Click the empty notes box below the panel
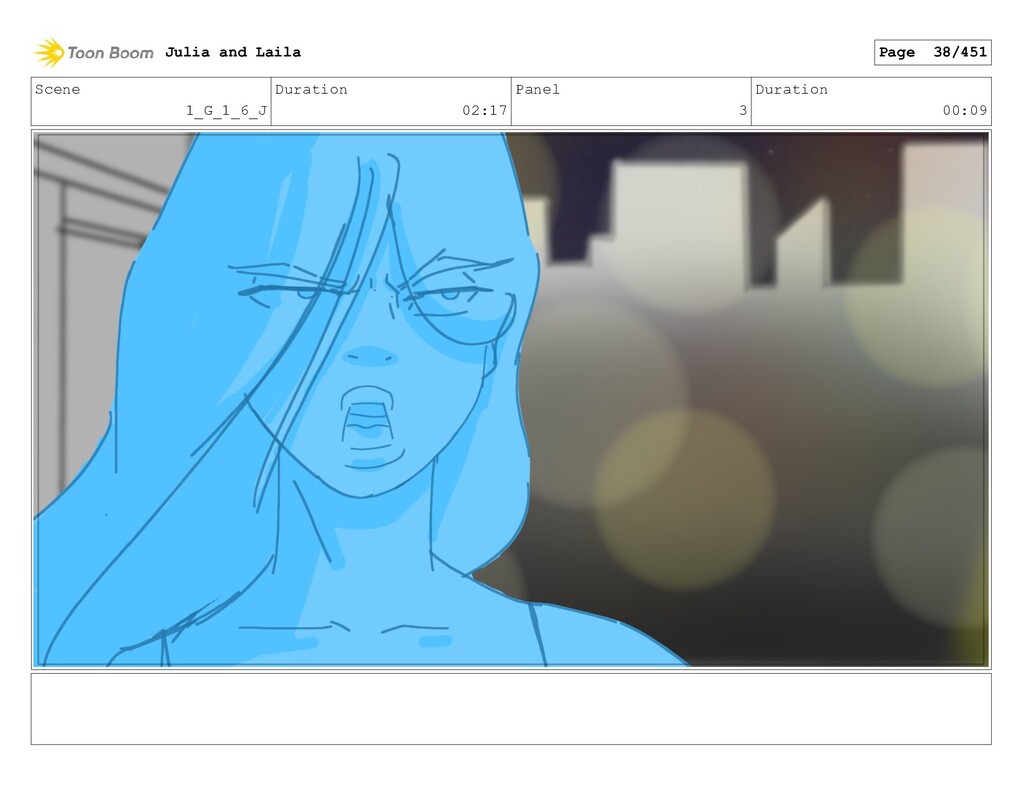1024x791 pixels. point(511,709)
